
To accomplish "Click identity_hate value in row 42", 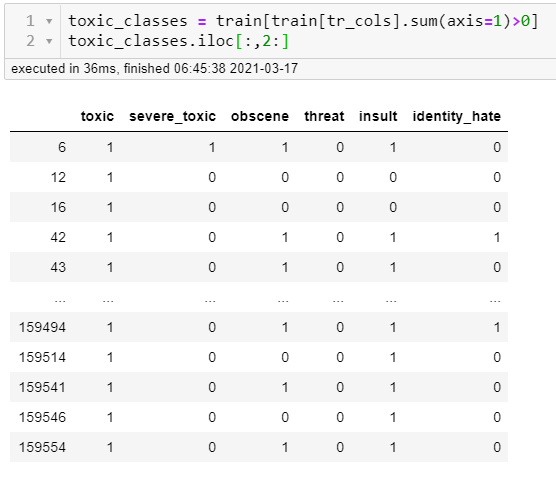I will coord(497,237).
